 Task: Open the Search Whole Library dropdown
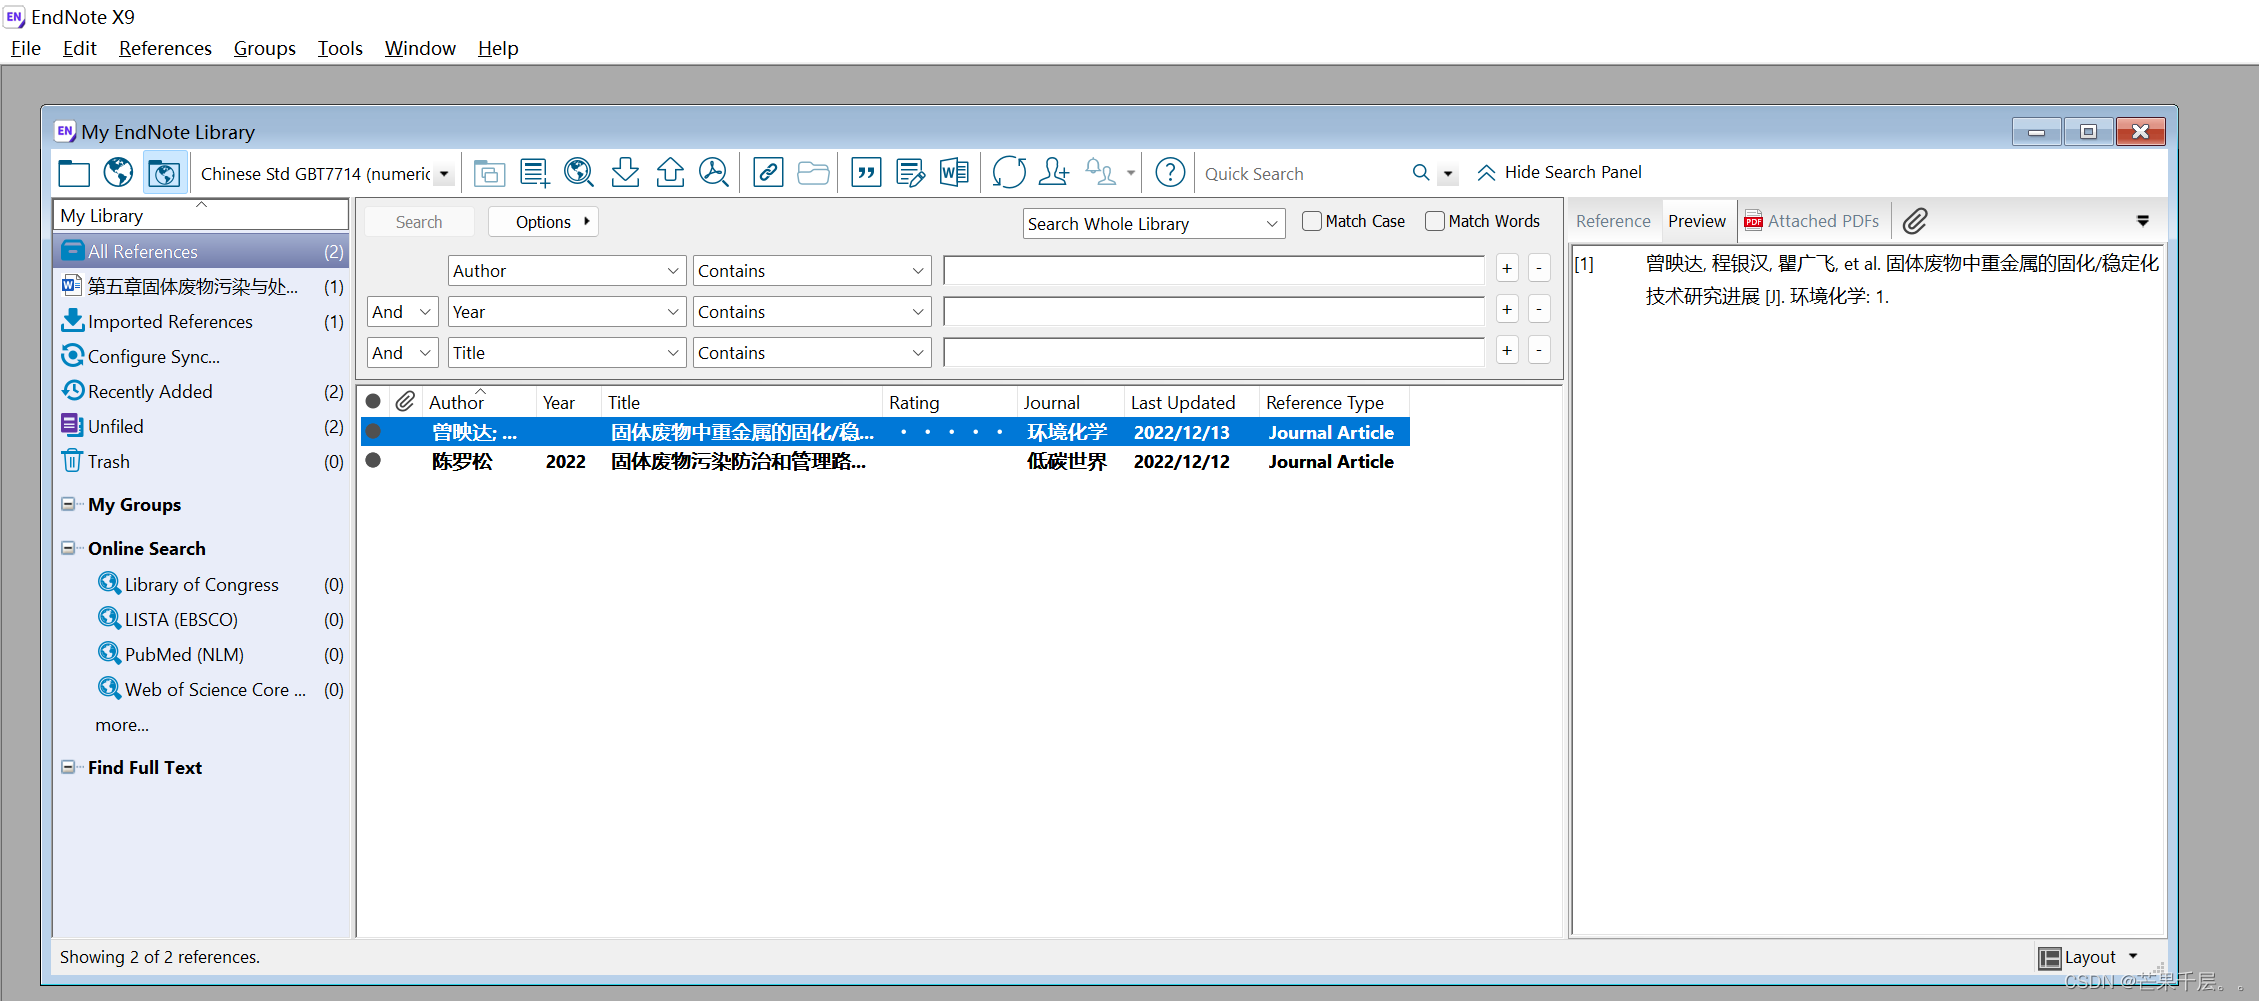pos(1153,224)
